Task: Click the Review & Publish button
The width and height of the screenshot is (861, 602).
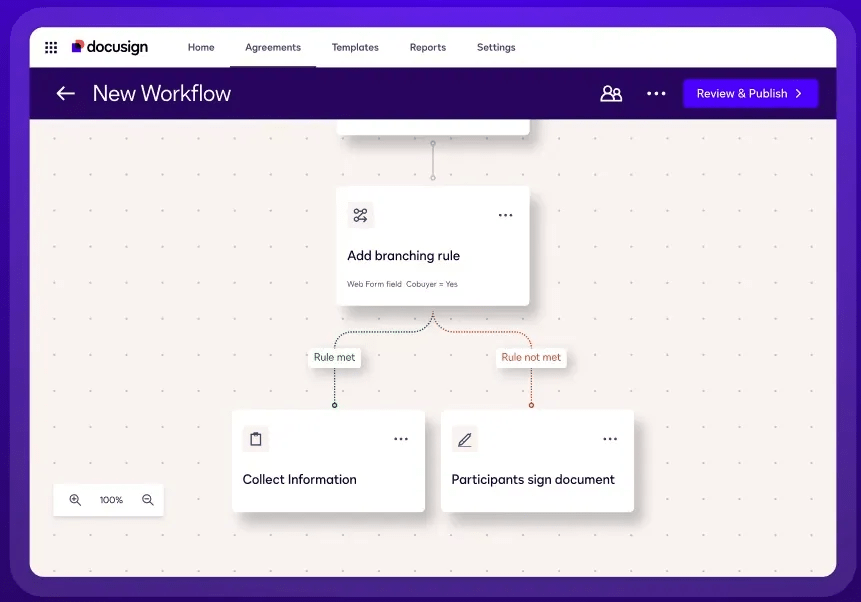Action: click(x=750, y=93)
